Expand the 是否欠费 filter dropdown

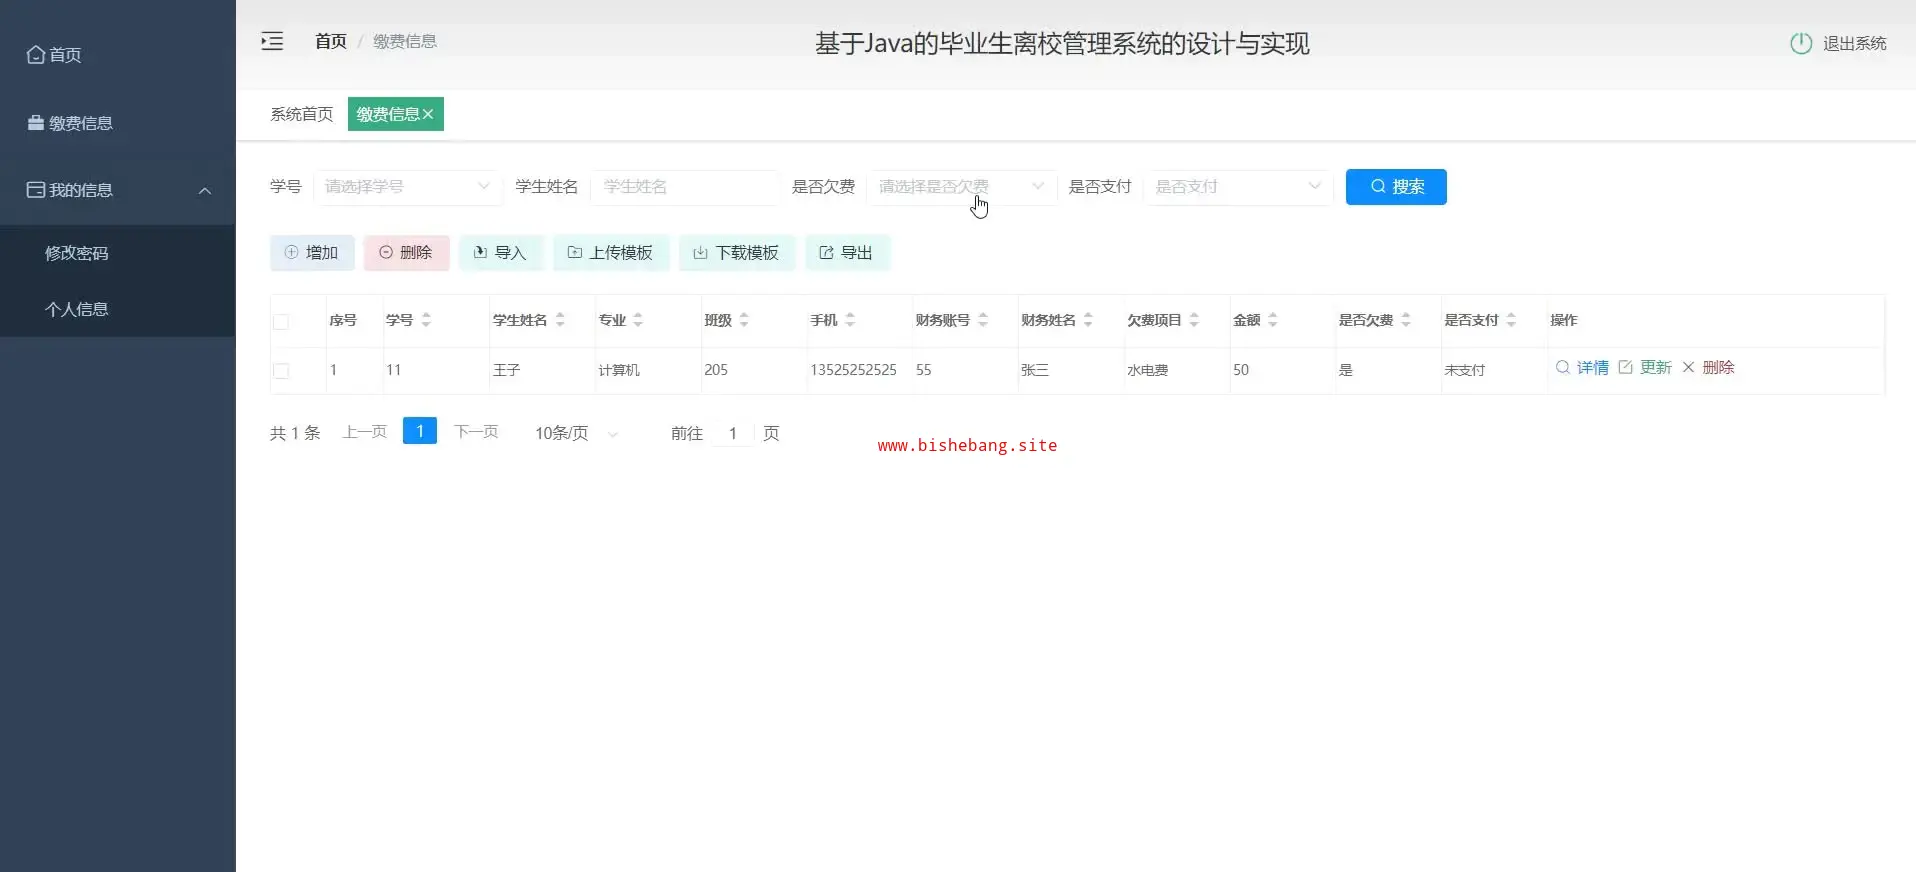tap(960, 187)
